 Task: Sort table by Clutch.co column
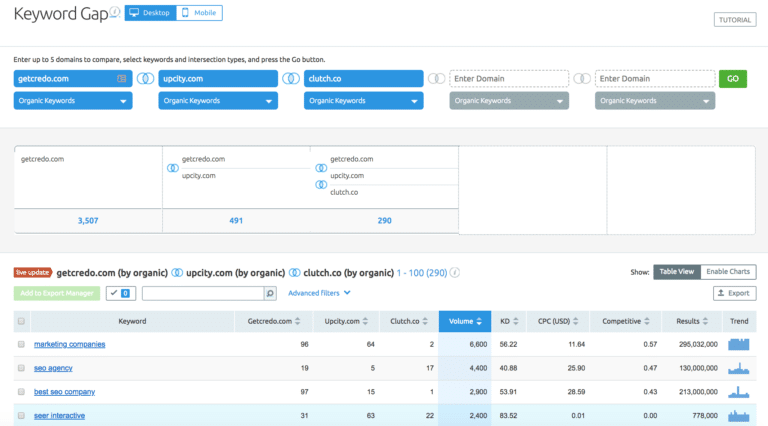pyautogui.click(x=409, y=321)
